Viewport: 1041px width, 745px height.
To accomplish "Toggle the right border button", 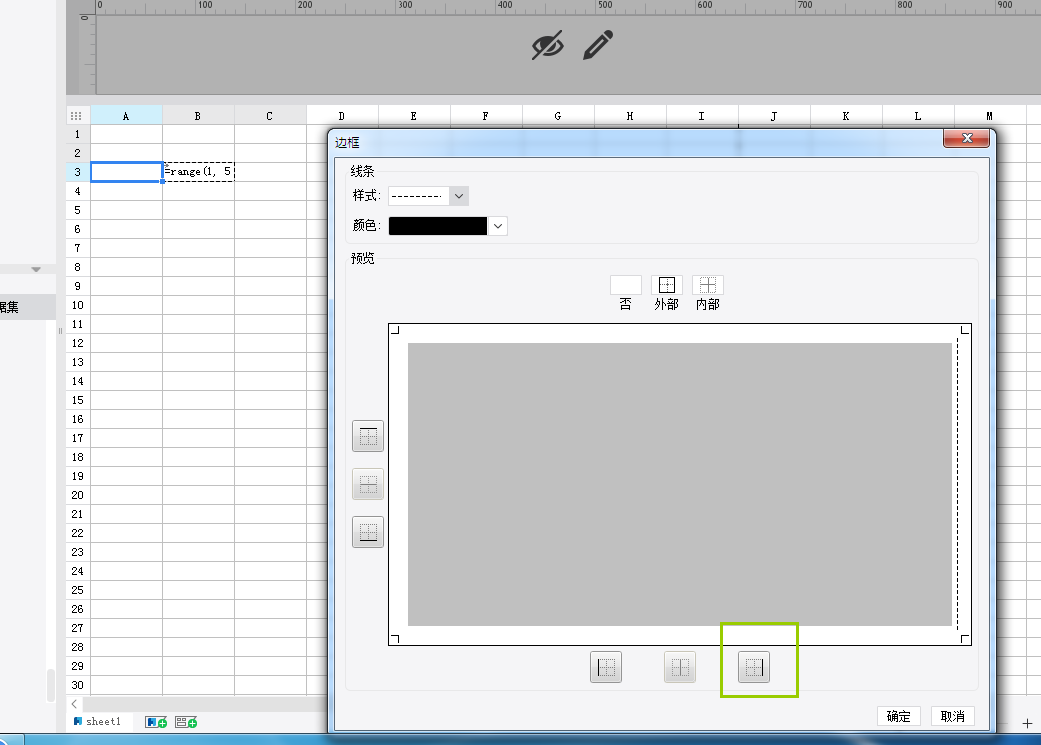I will (x=754, y=667).
